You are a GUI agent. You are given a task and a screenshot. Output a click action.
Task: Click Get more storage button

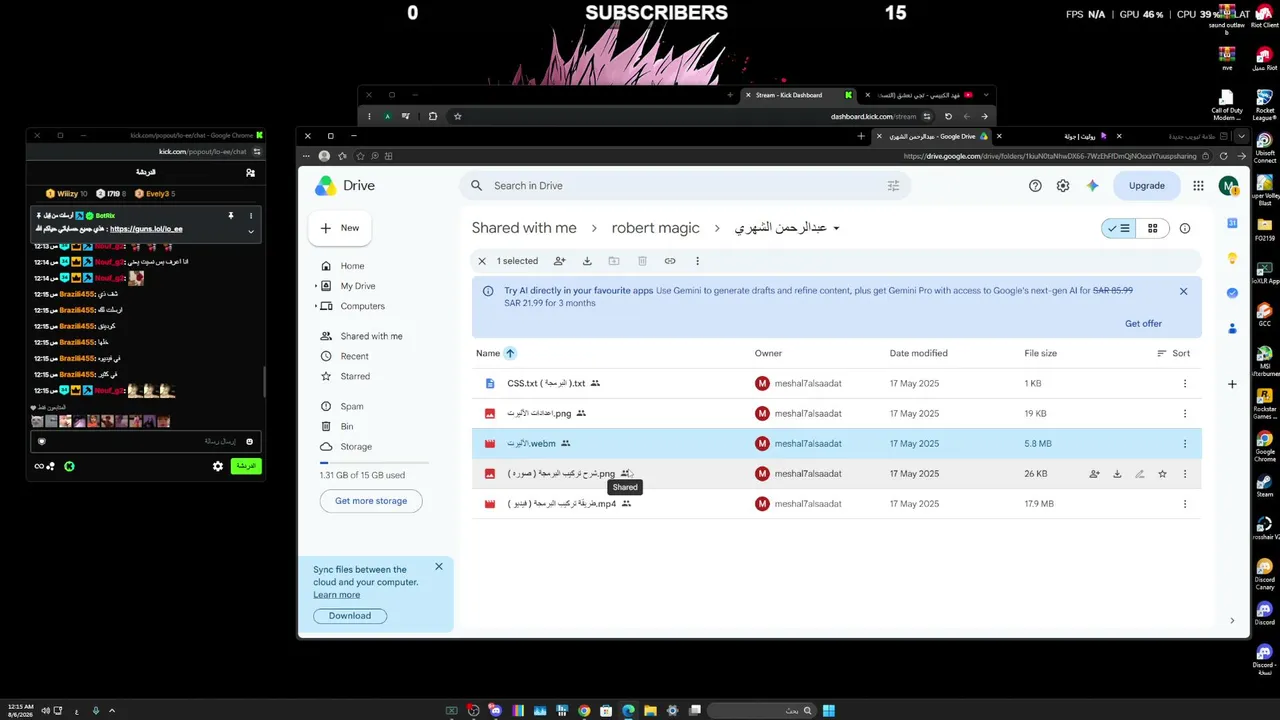(x=371, y=501)
